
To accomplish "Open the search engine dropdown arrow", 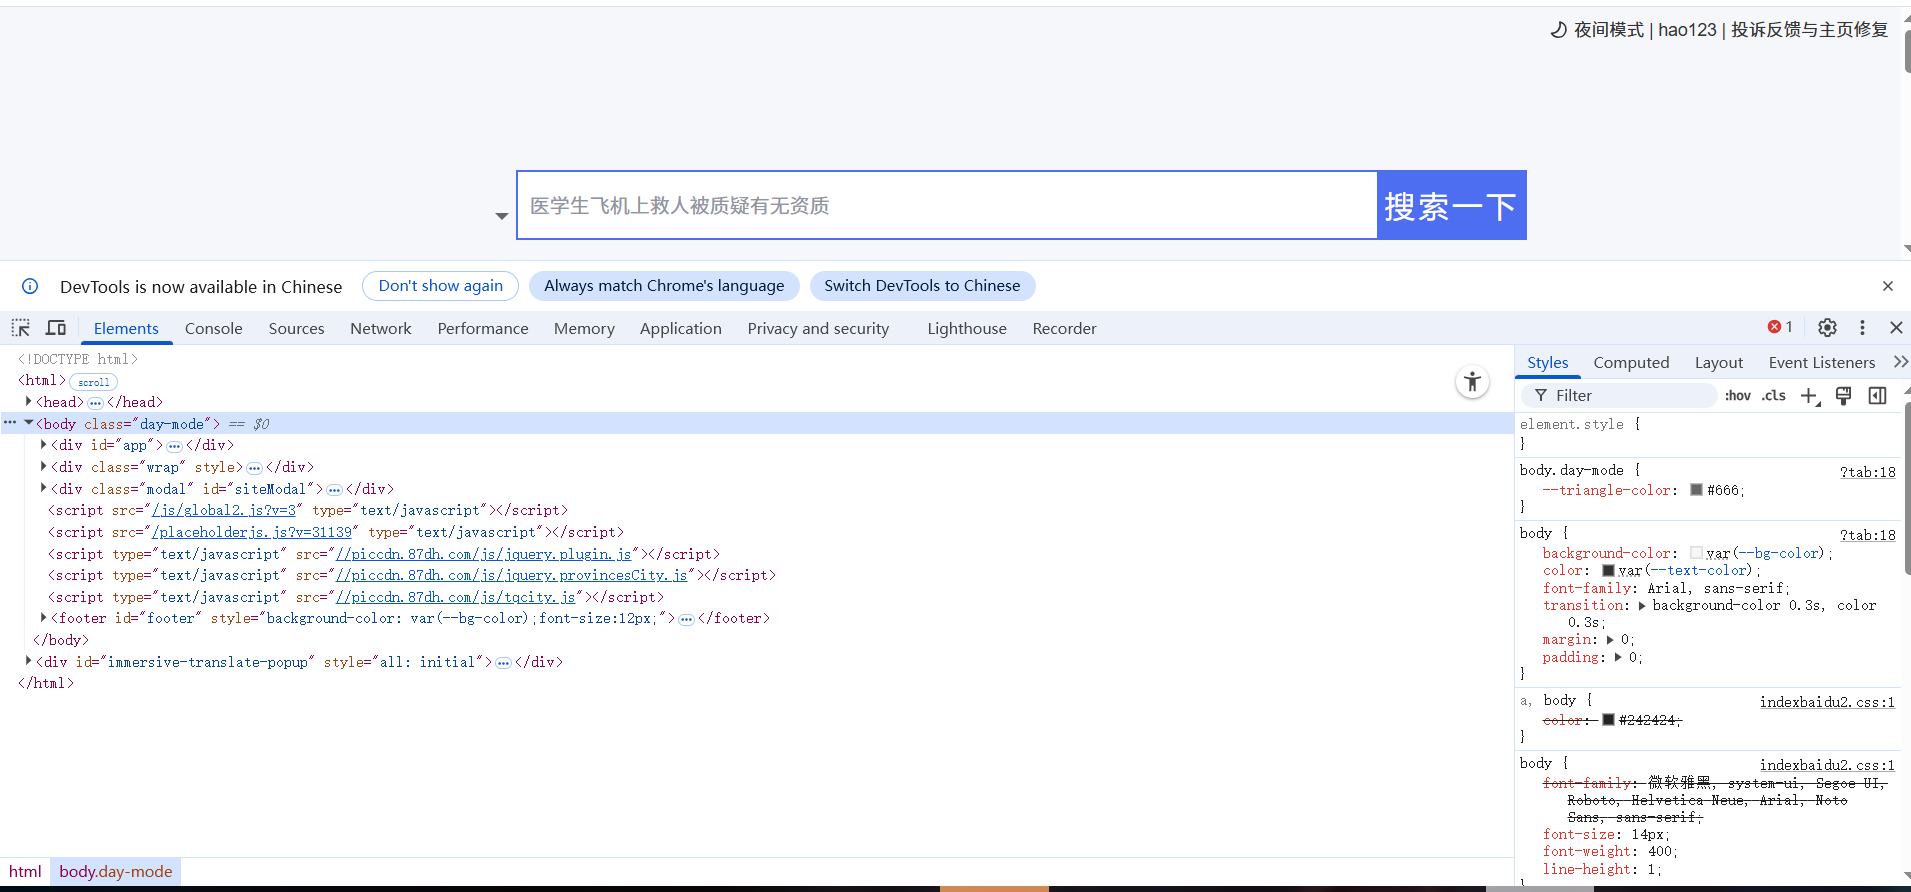I will click(502, 216).
